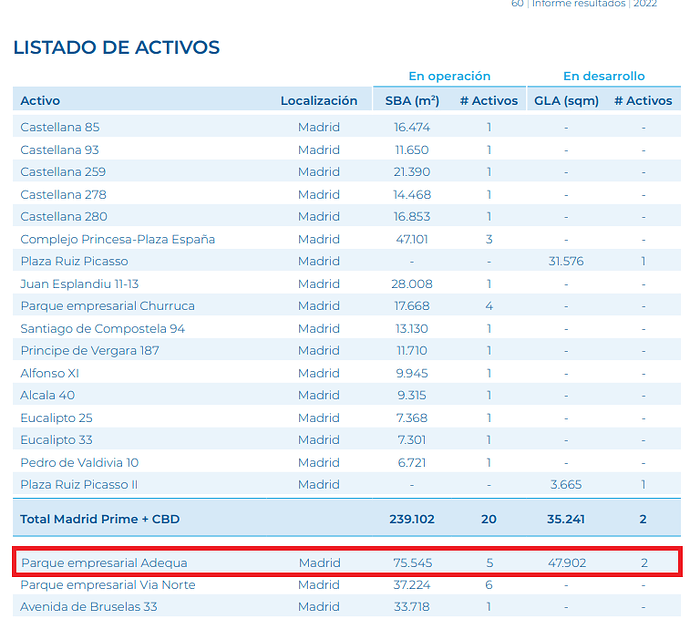This screenshot has width=690, height=618.
Task: Select 'Parque empresarial Churruca' asset name
Action: point(107,306)
